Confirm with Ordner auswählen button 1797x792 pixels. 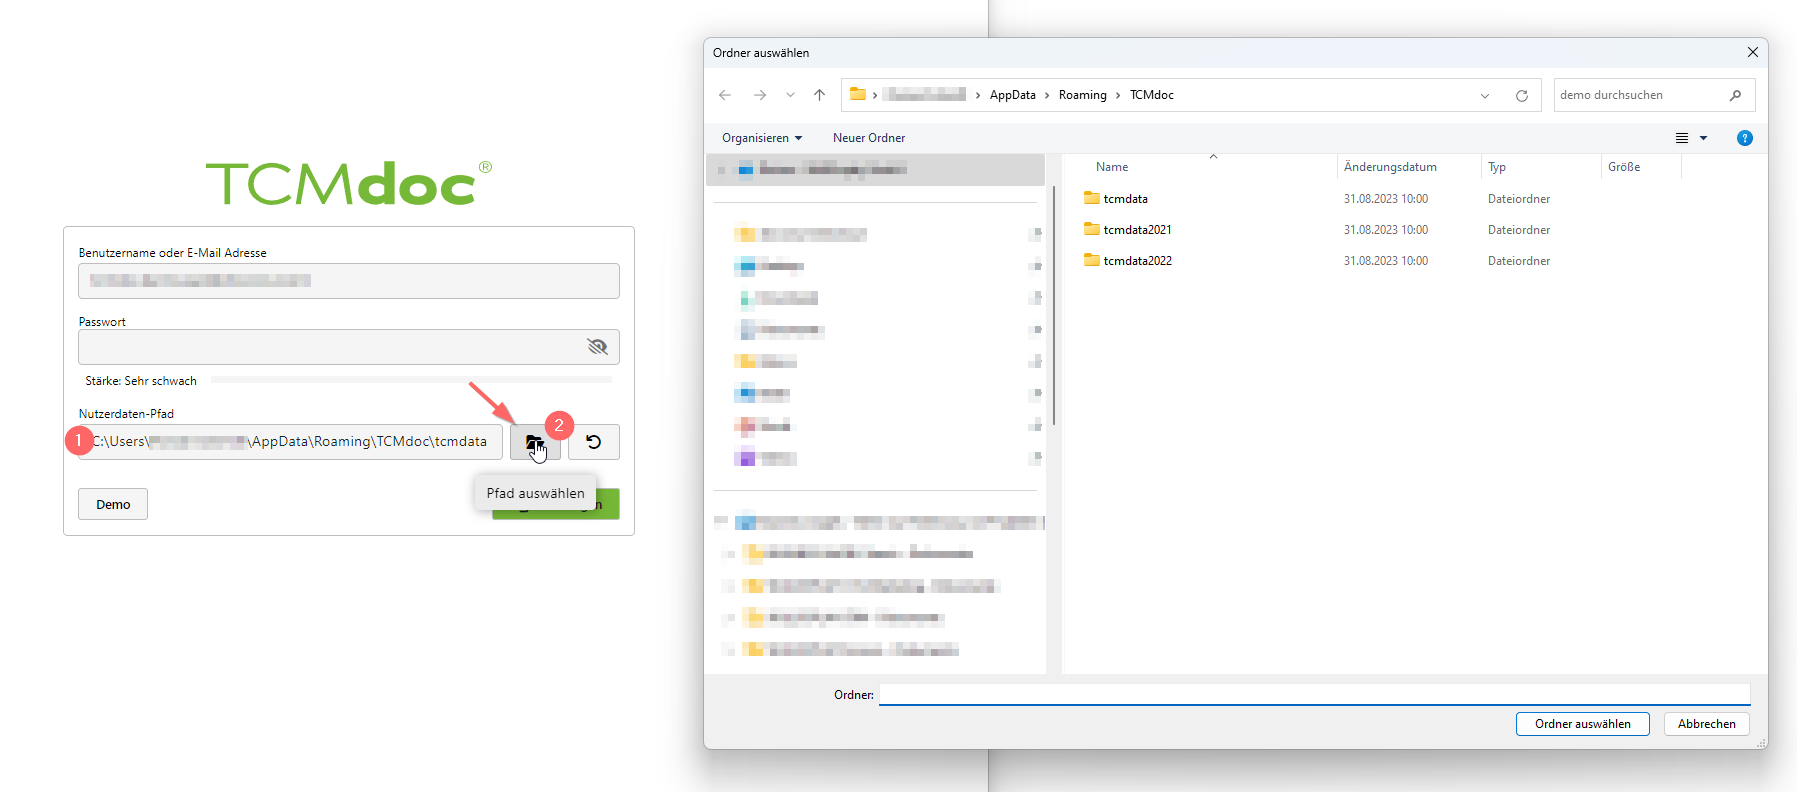click(x=1583, y=724)
